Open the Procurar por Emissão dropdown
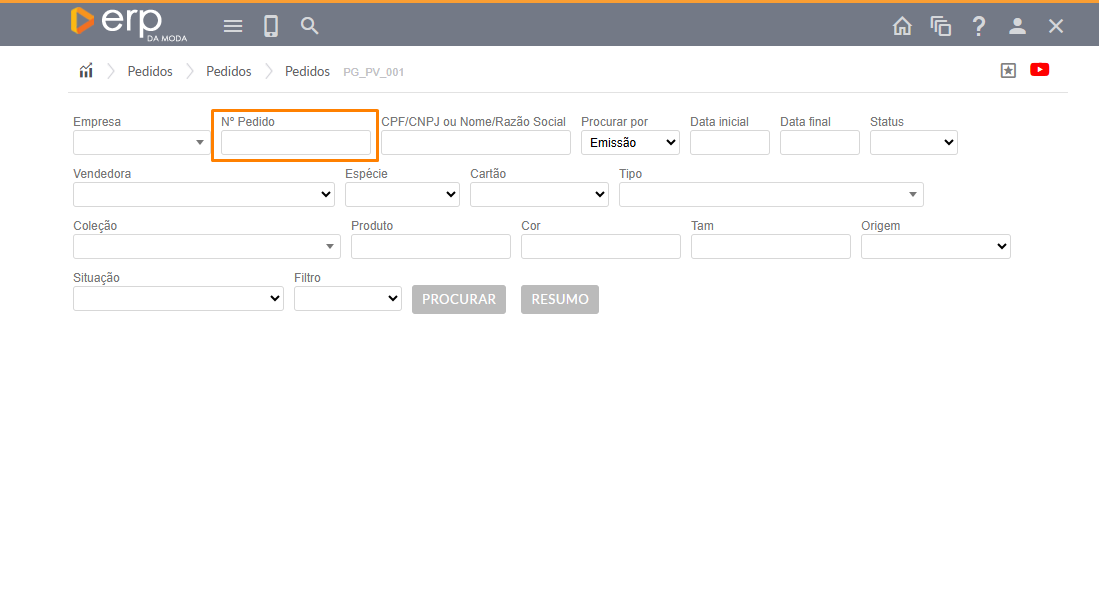Image resolution: width=1099 pixels, height=610 pixels. (x=630, y=143)
